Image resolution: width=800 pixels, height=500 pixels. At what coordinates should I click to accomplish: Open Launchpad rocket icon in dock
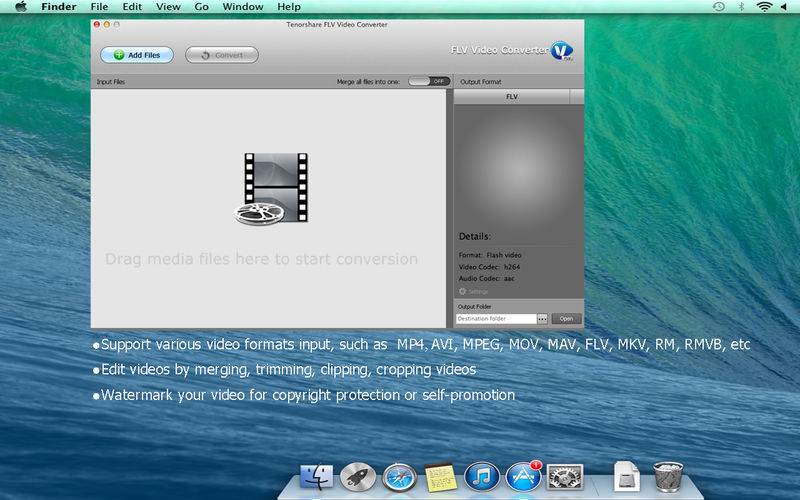(357, 477)
